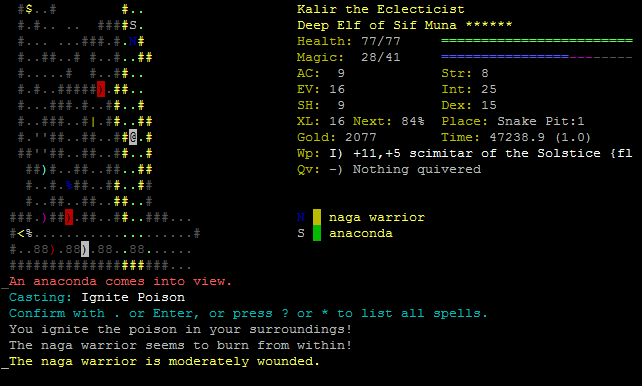This screenshot has width=642, height=386.
Task: Click the green anaconda health swatch
Action: [x=317, y=233]
